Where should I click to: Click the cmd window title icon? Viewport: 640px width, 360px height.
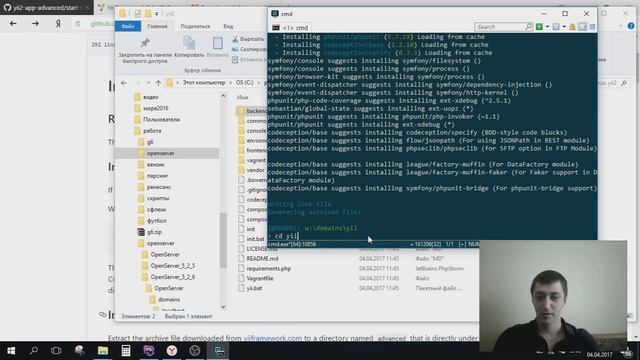[x=275, y=13]
